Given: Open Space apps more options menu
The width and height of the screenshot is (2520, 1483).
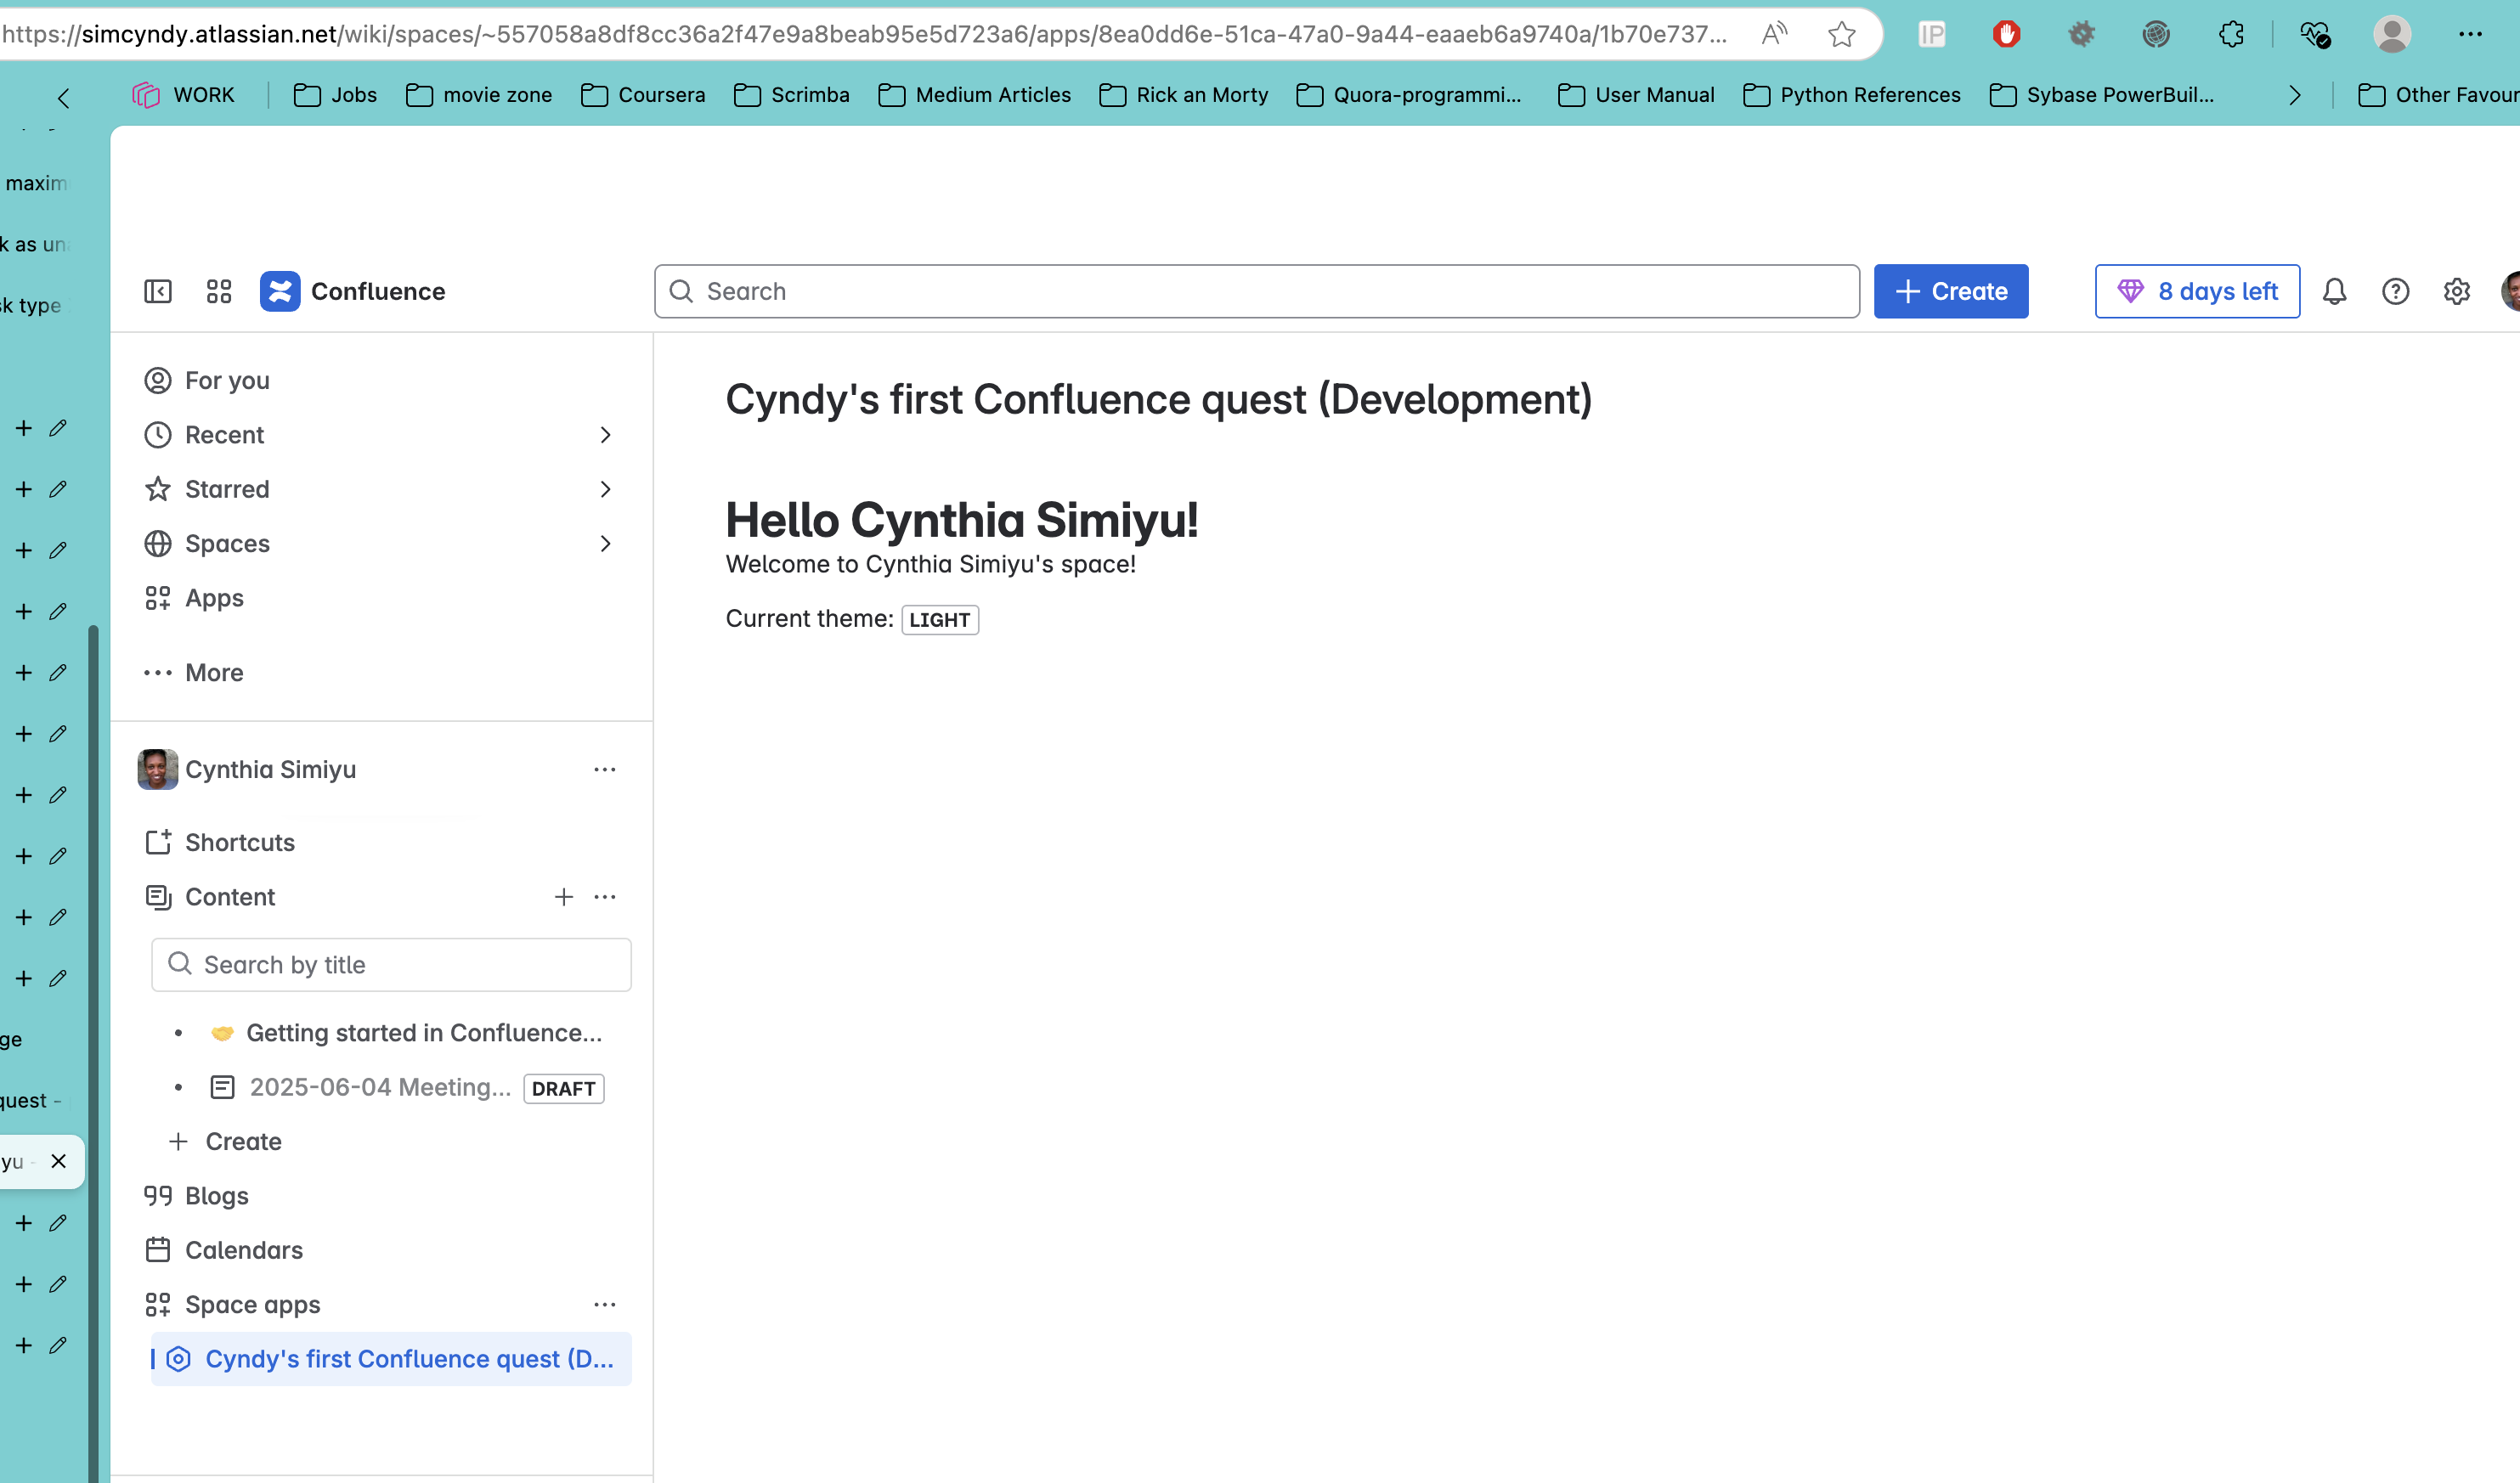Looking at the screenshot, I should pos(604,1304).
